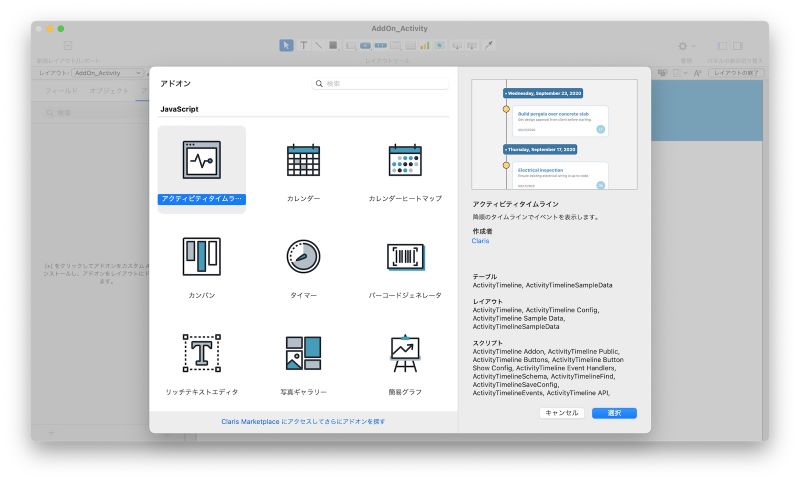800x482 pixels.
Task: Open the Claris Marketplace link
Action: coord(303,421)
